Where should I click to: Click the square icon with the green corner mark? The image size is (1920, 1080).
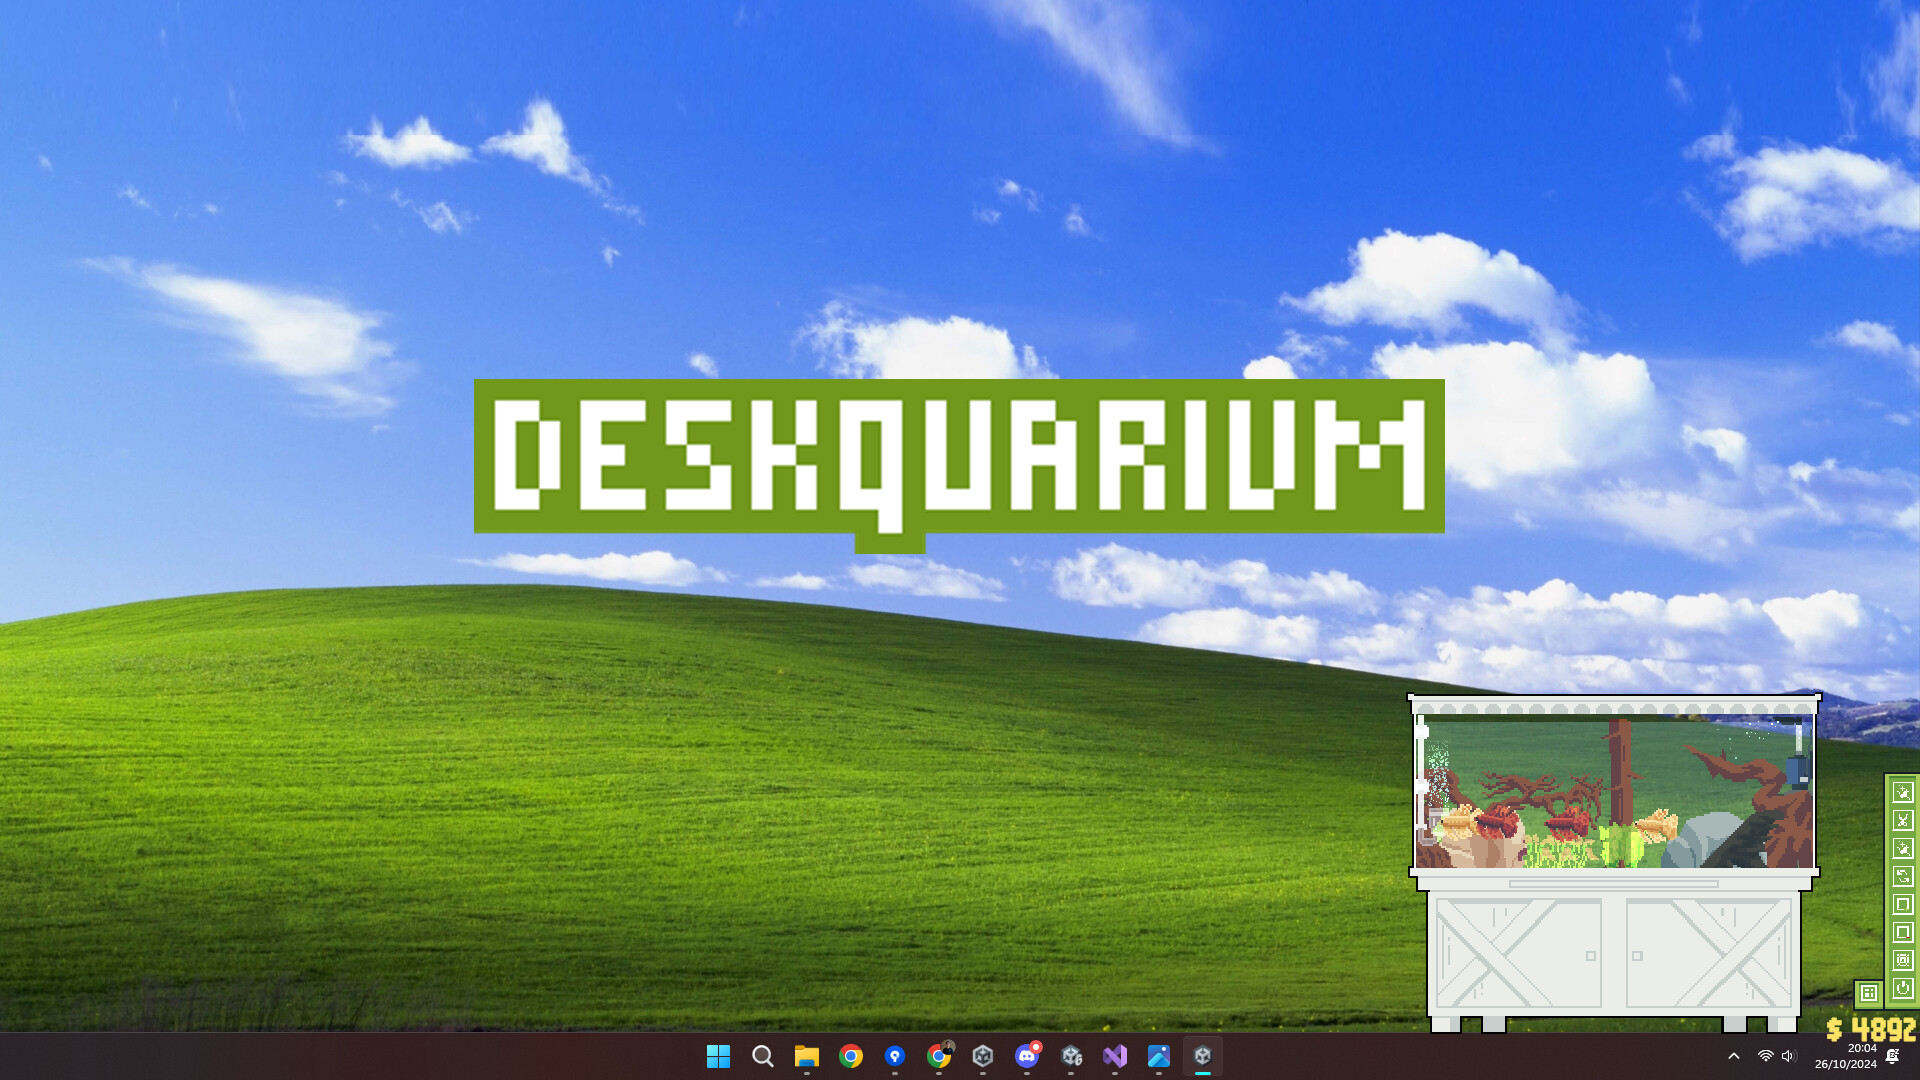coord(1903,904)
